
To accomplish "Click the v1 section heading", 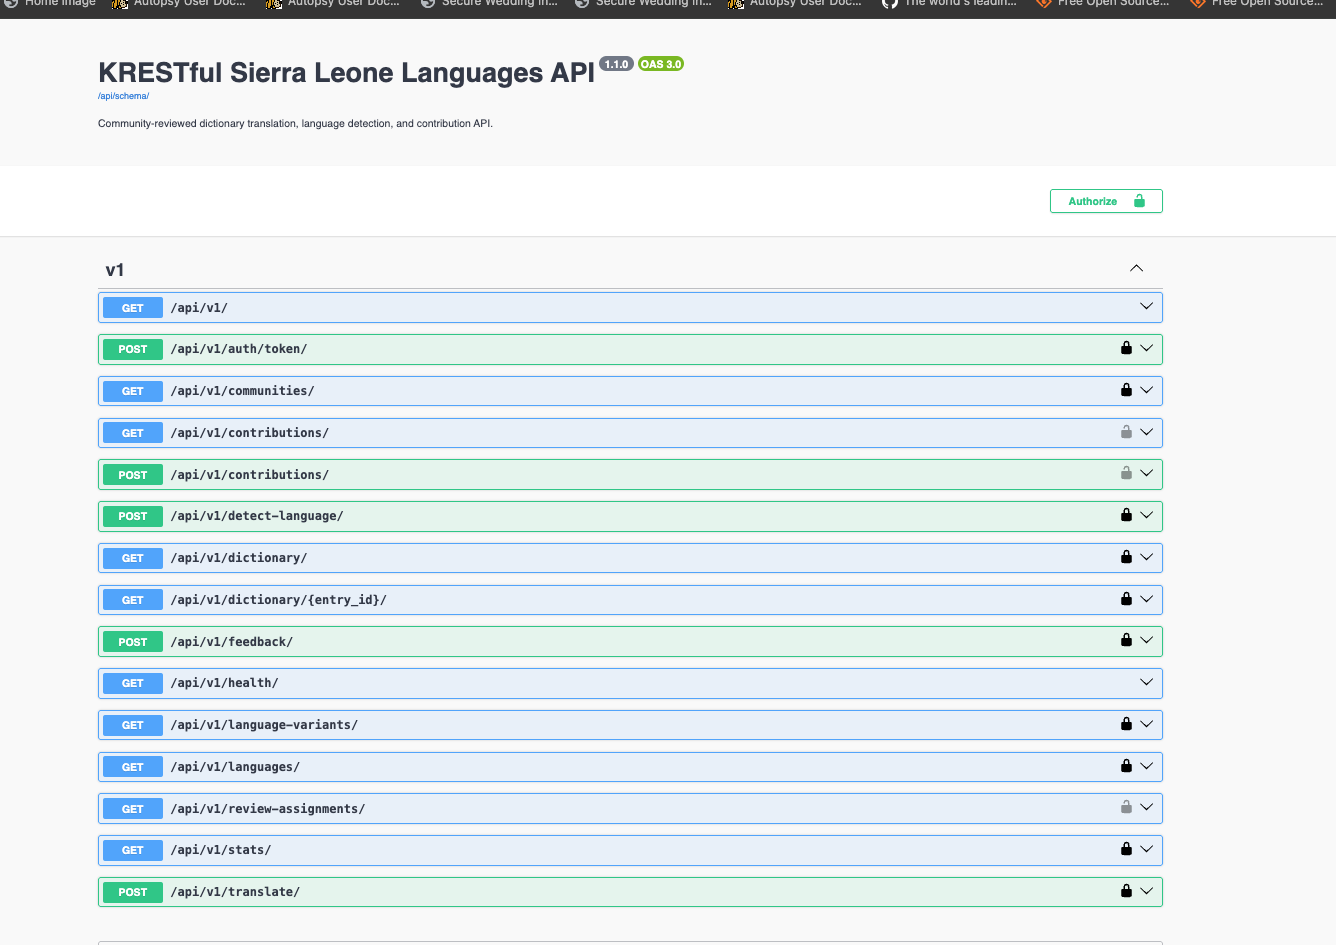I will 115,270.
